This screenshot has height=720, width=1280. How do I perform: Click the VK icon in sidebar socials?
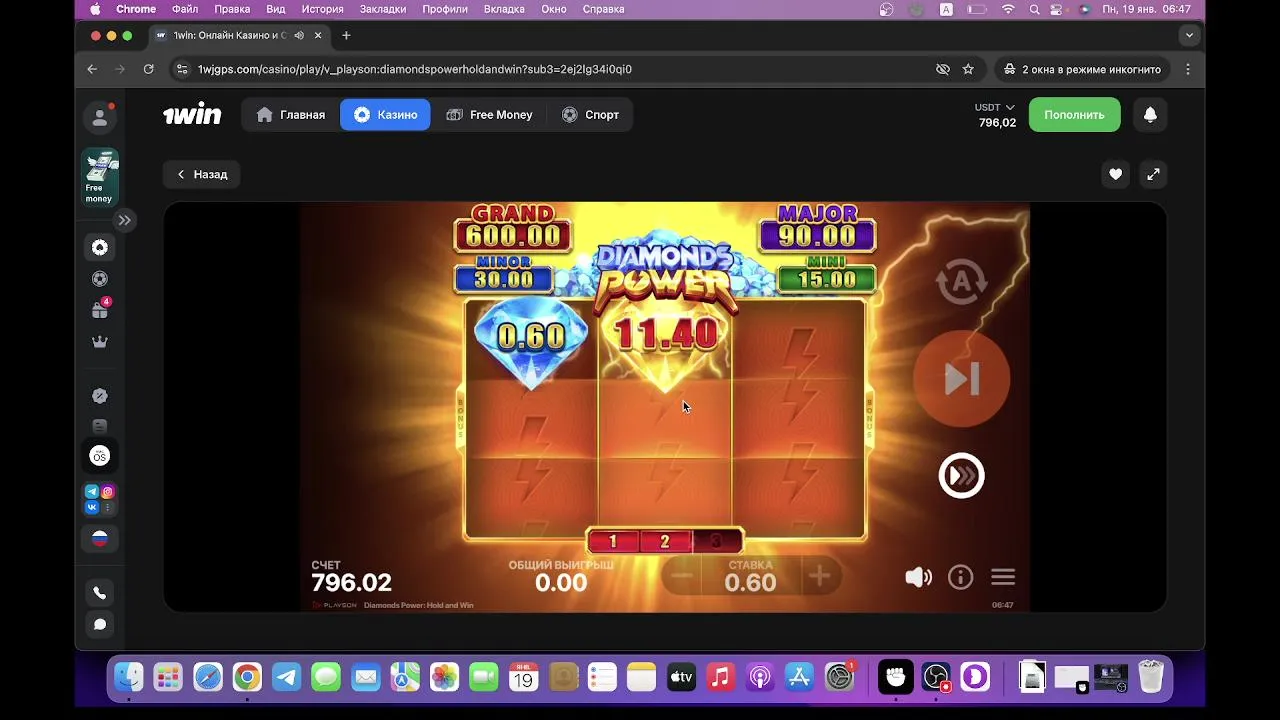[92, 508]
